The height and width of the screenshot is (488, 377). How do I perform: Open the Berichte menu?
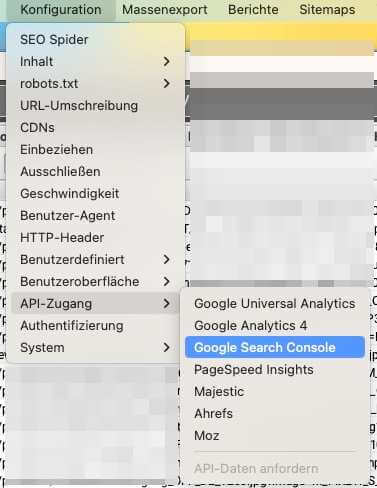coord(253,10)
